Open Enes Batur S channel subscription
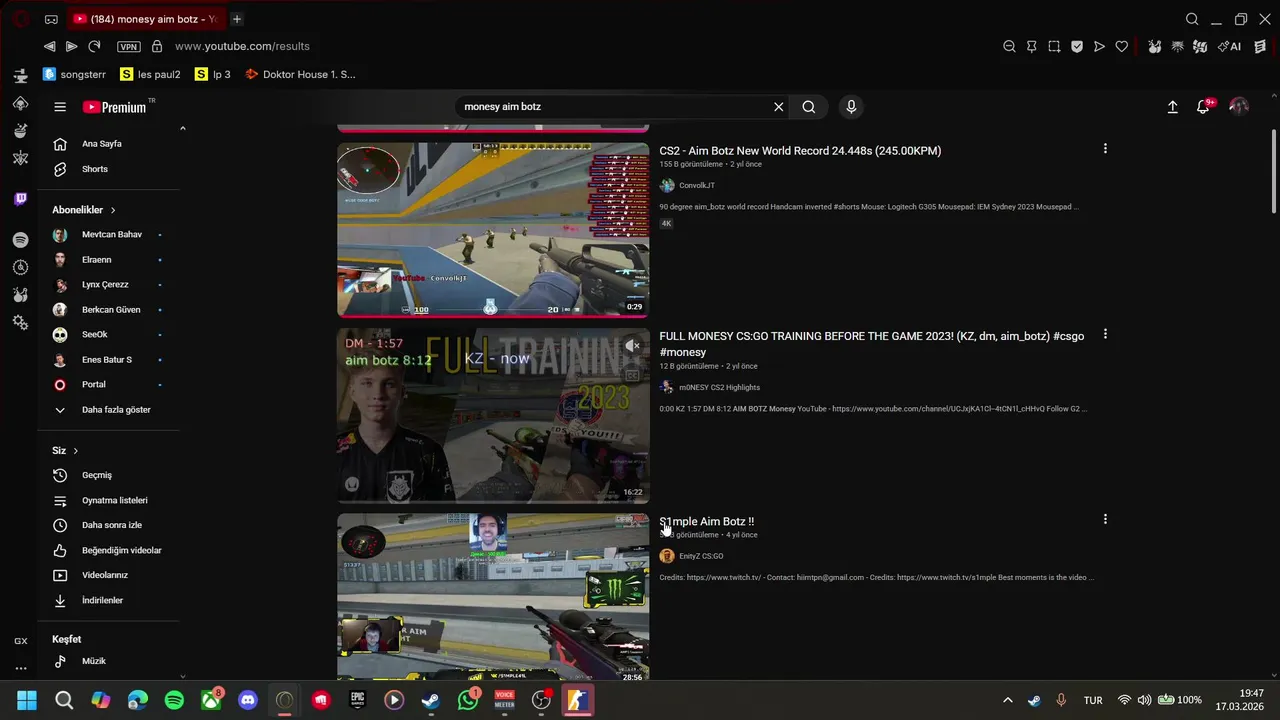This screenshot has height=720, width=1280. pos(108,360)
